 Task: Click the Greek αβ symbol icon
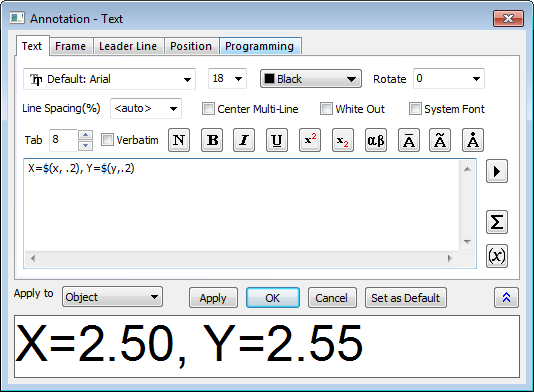coord(376,140)
